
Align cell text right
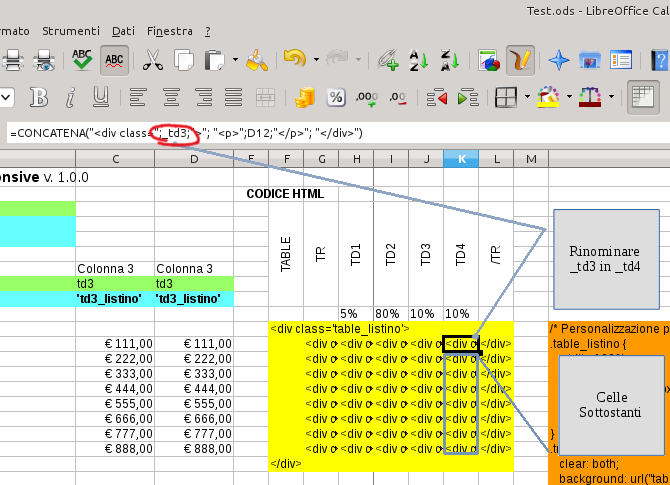[203, 97]
